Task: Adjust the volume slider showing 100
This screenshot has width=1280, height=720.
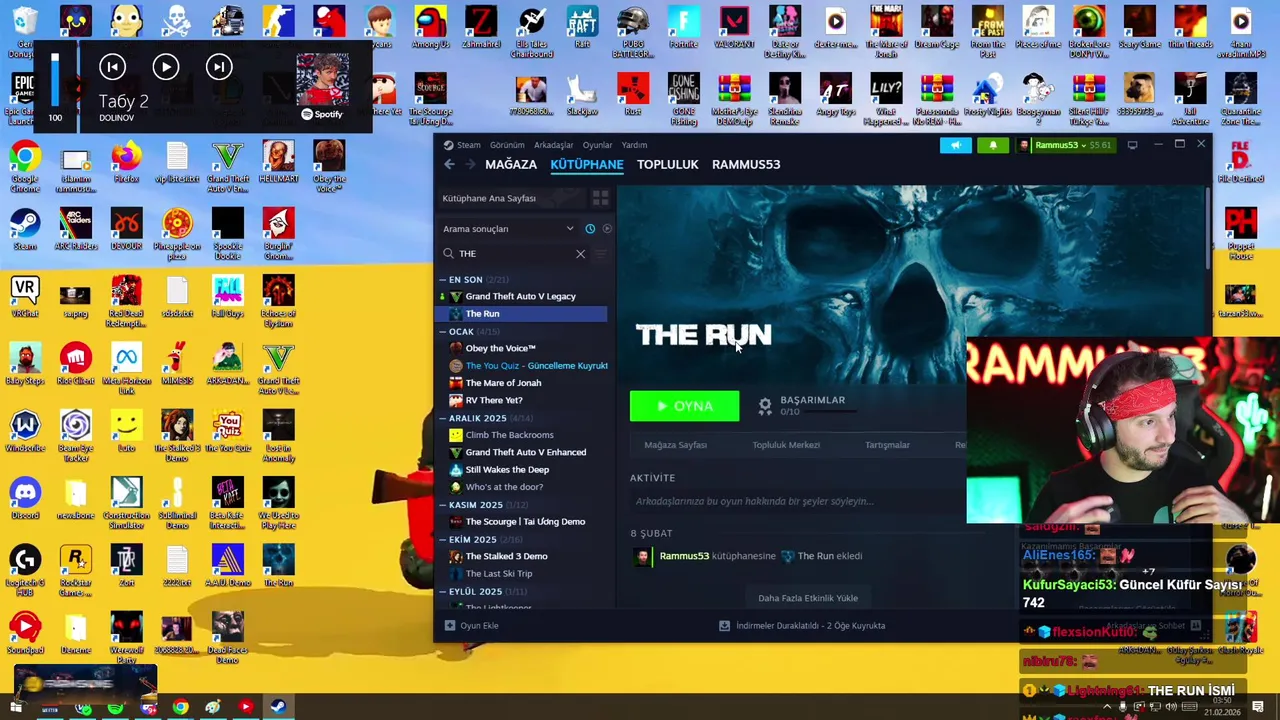Action: pos(55,78)
